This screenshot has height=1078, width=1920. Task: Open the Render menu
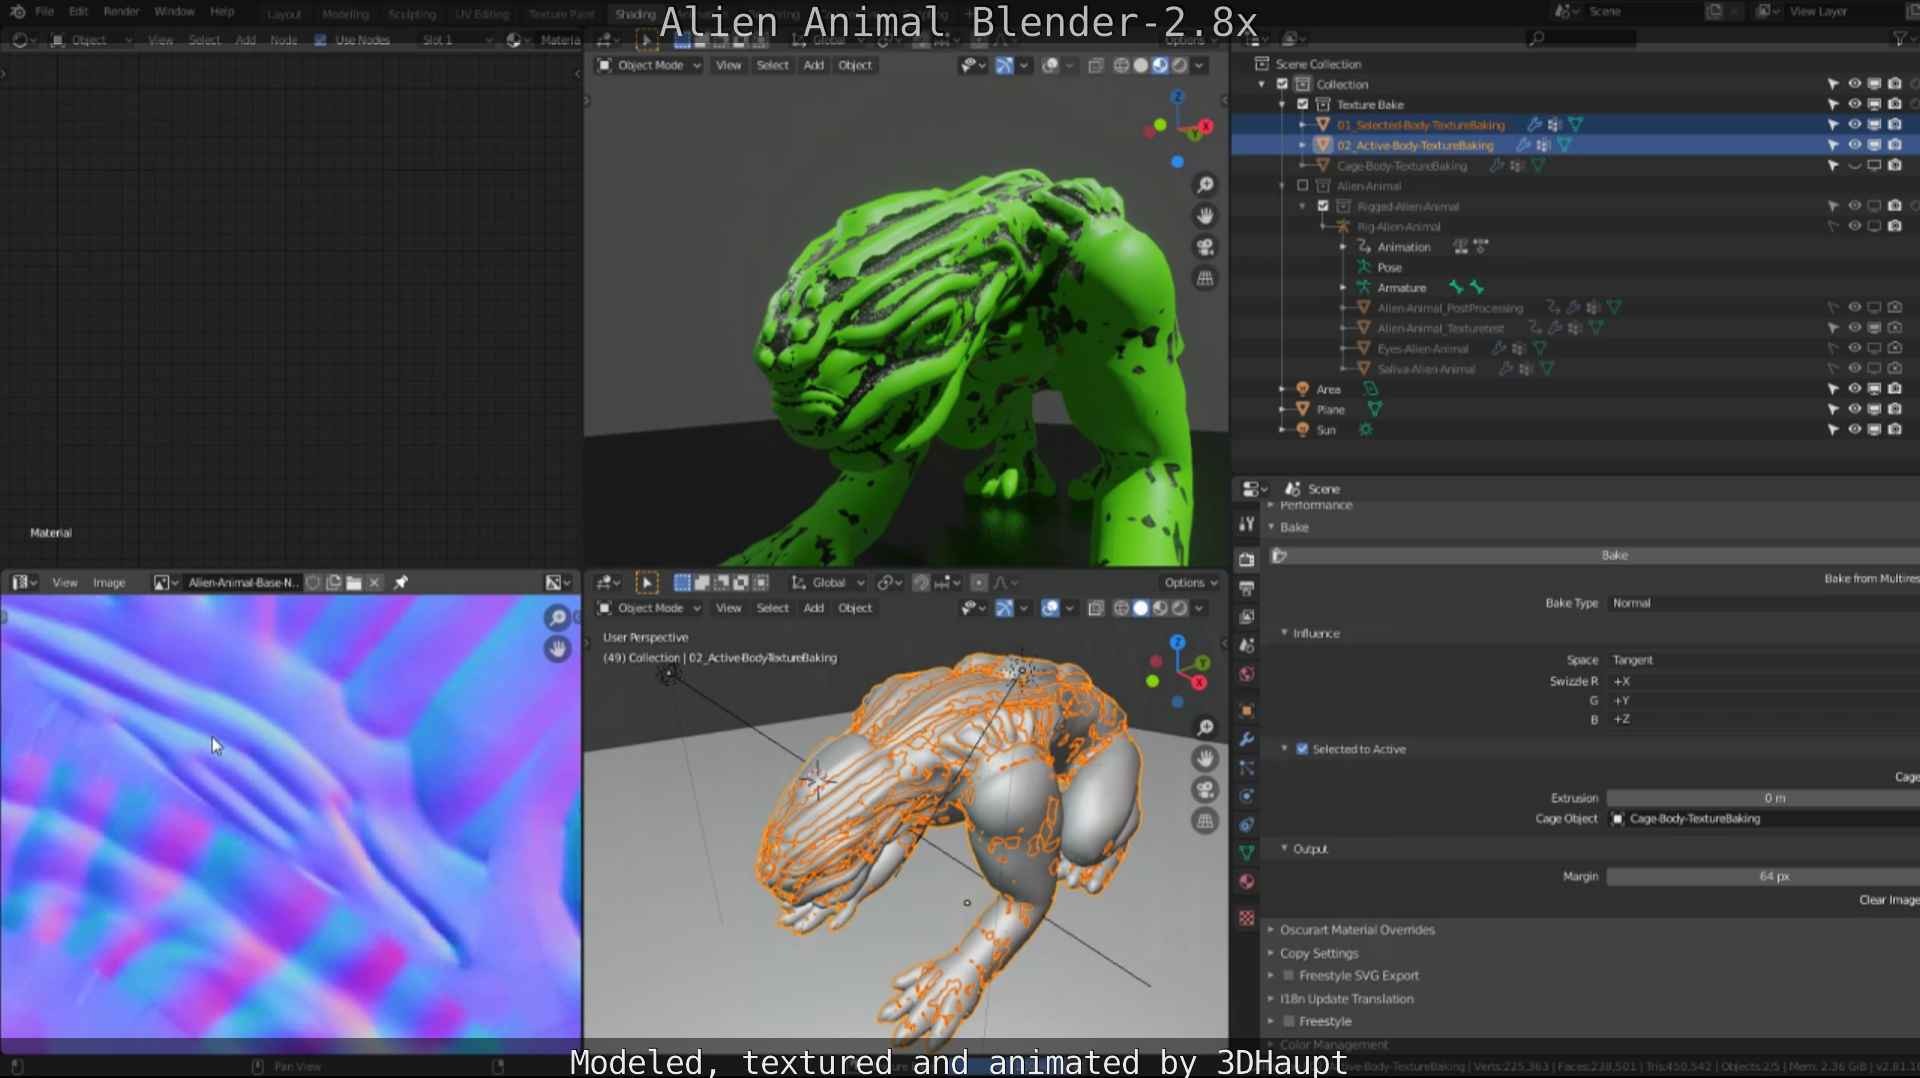[120, 12]
